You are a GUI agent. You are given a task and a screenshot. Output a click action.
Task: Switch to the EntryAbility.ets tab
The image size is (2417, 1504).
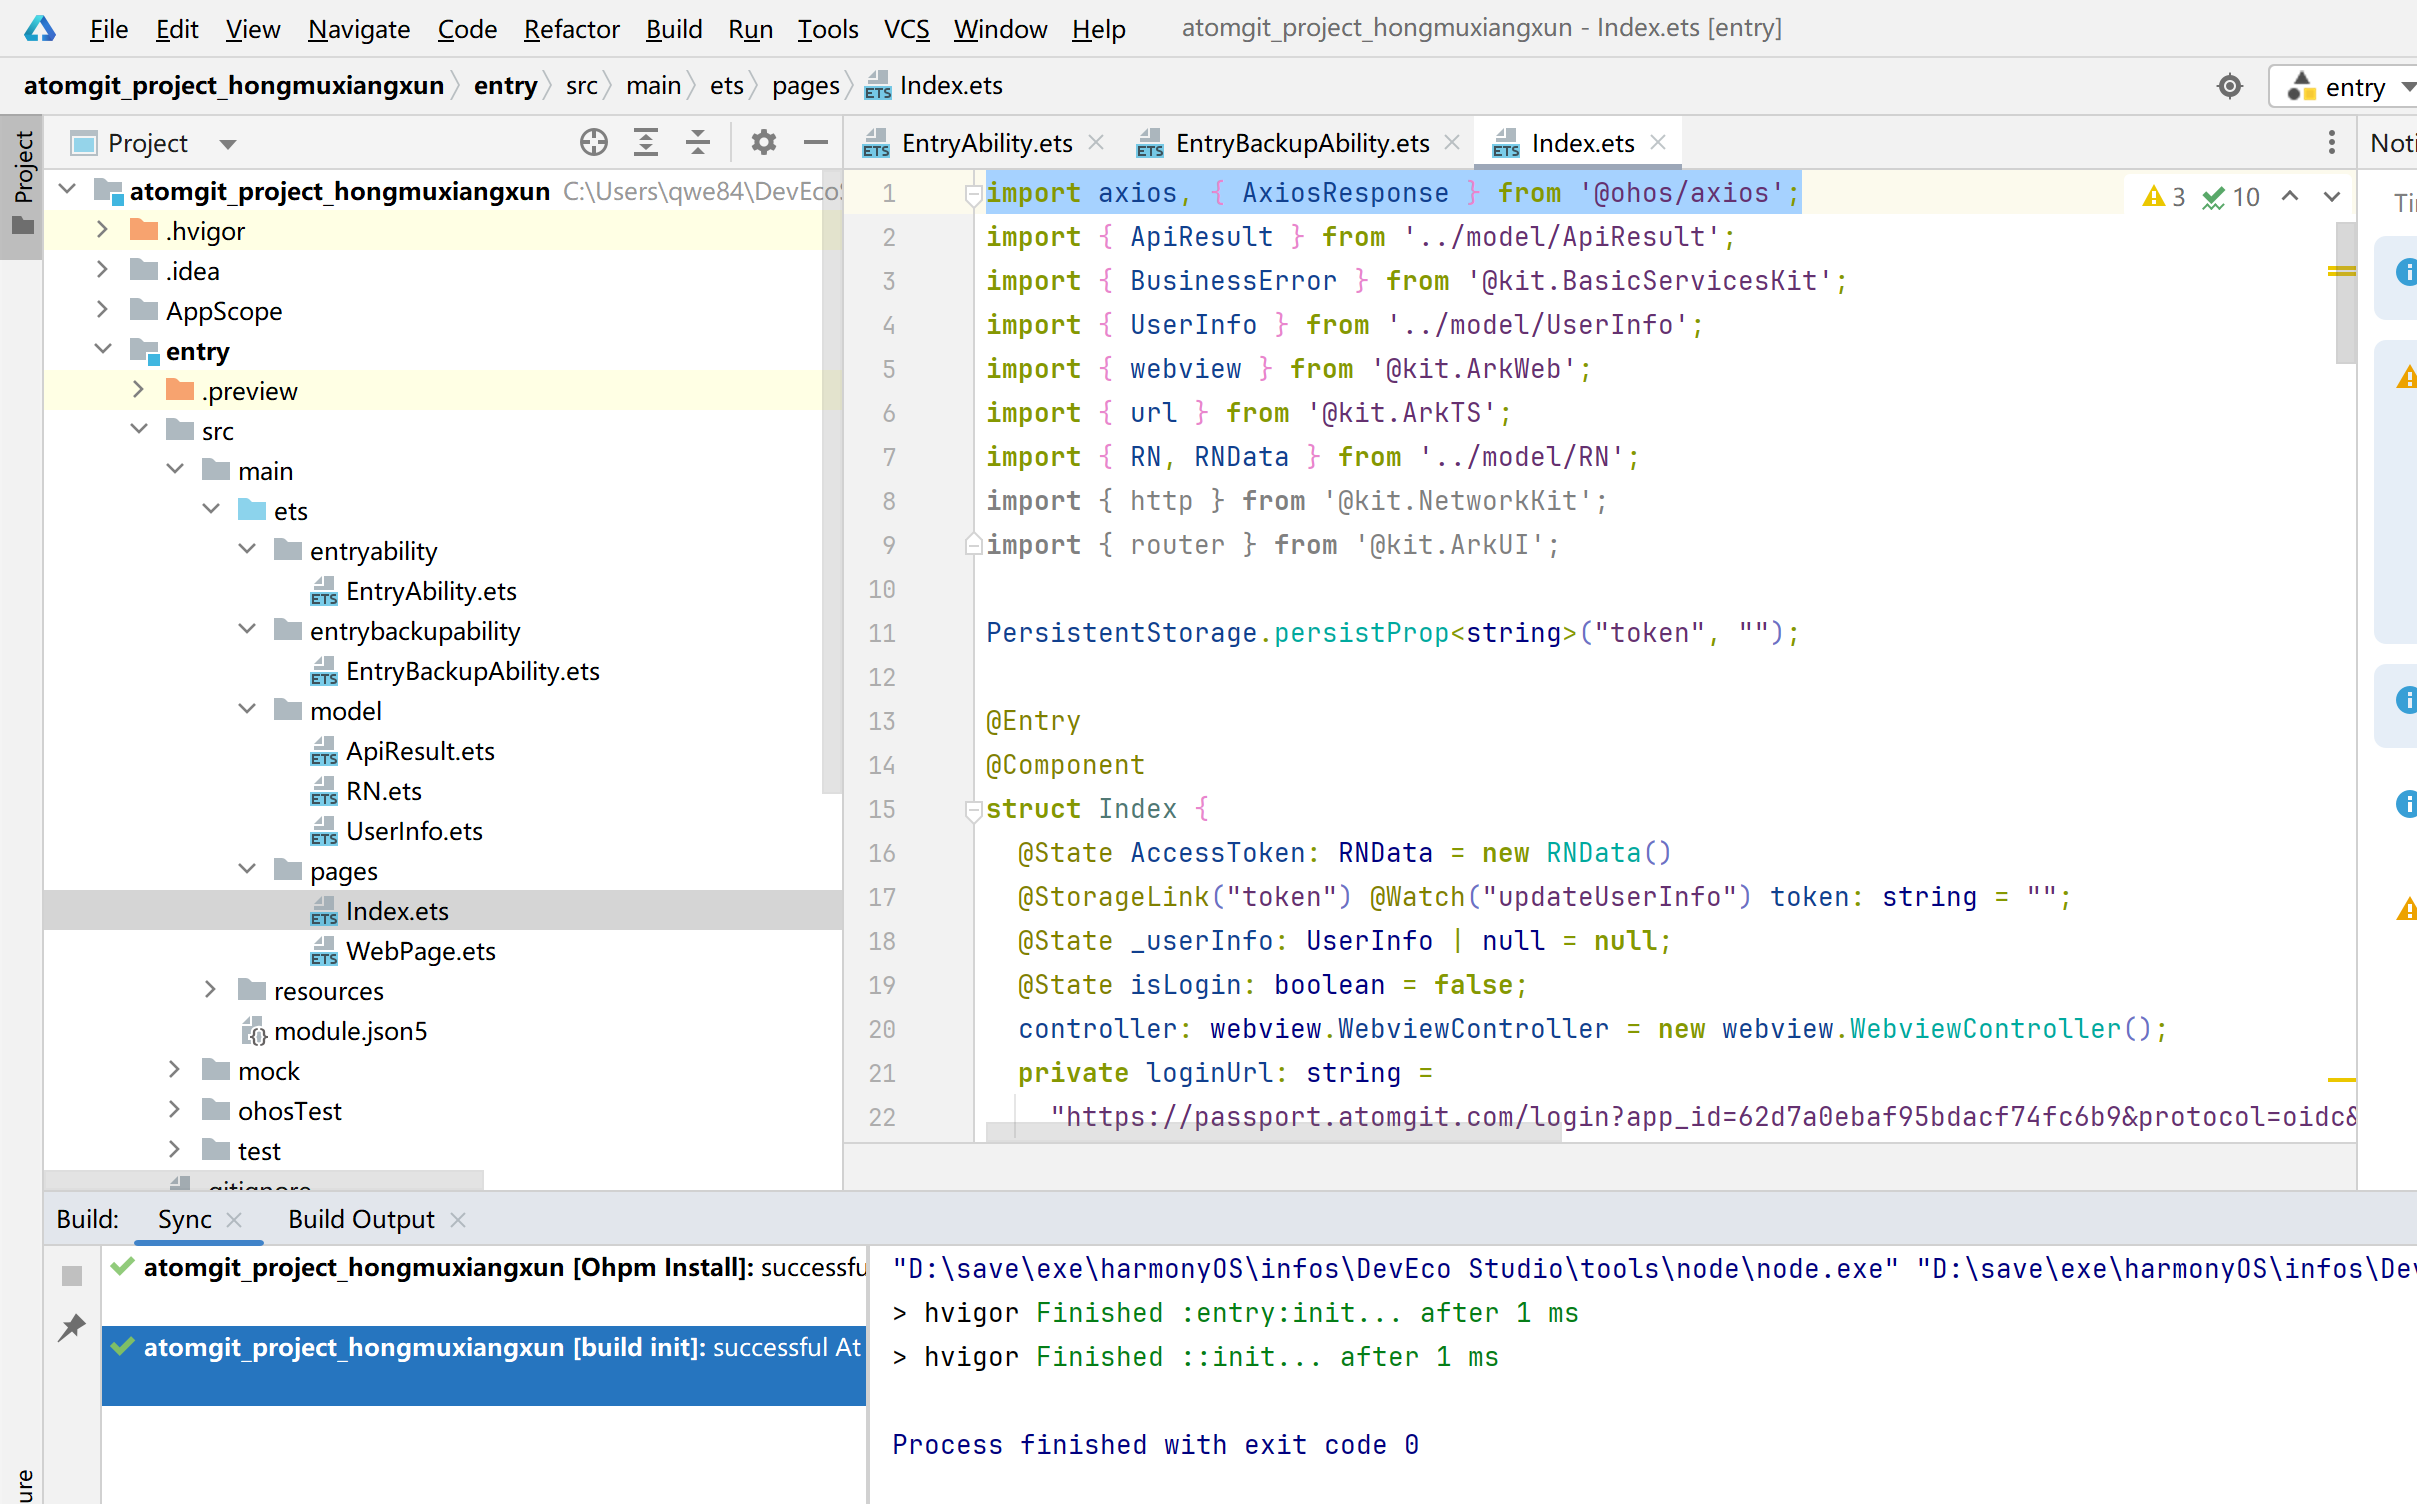985,142
